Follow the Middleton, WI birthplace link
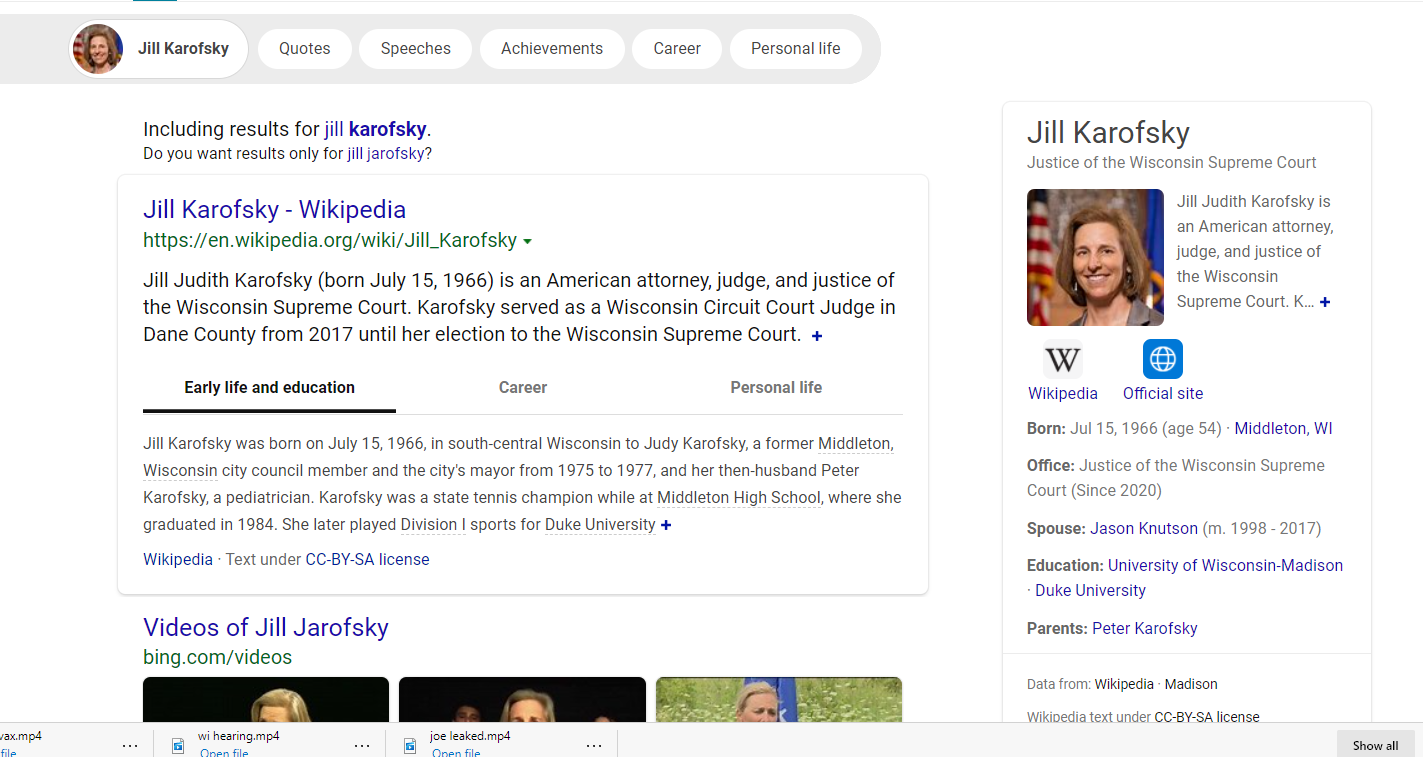Viewport: 1423px width, 757px height. (x=1283, y=429)
